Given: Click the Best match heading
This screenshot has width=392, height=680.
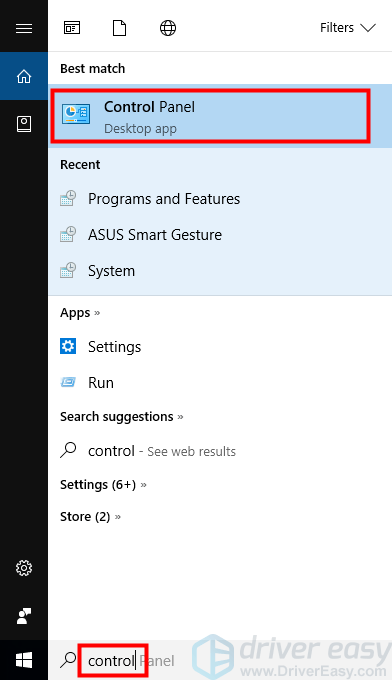Looking at the screenshot, I should pos(92,69).
